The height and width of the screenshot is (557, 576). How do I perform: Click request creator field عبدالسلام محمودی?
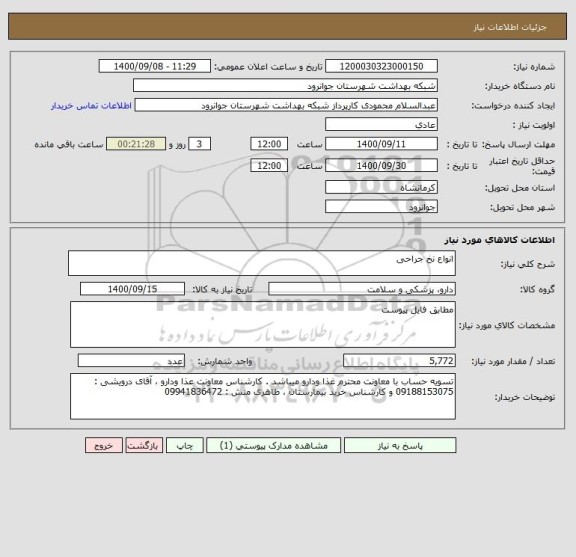[286, 105]
